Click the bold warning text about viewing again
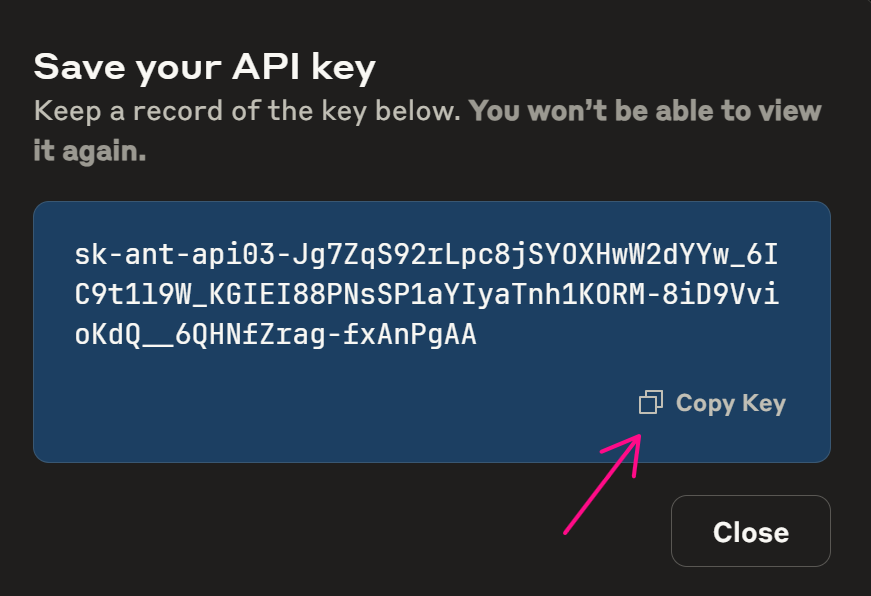 650,110
